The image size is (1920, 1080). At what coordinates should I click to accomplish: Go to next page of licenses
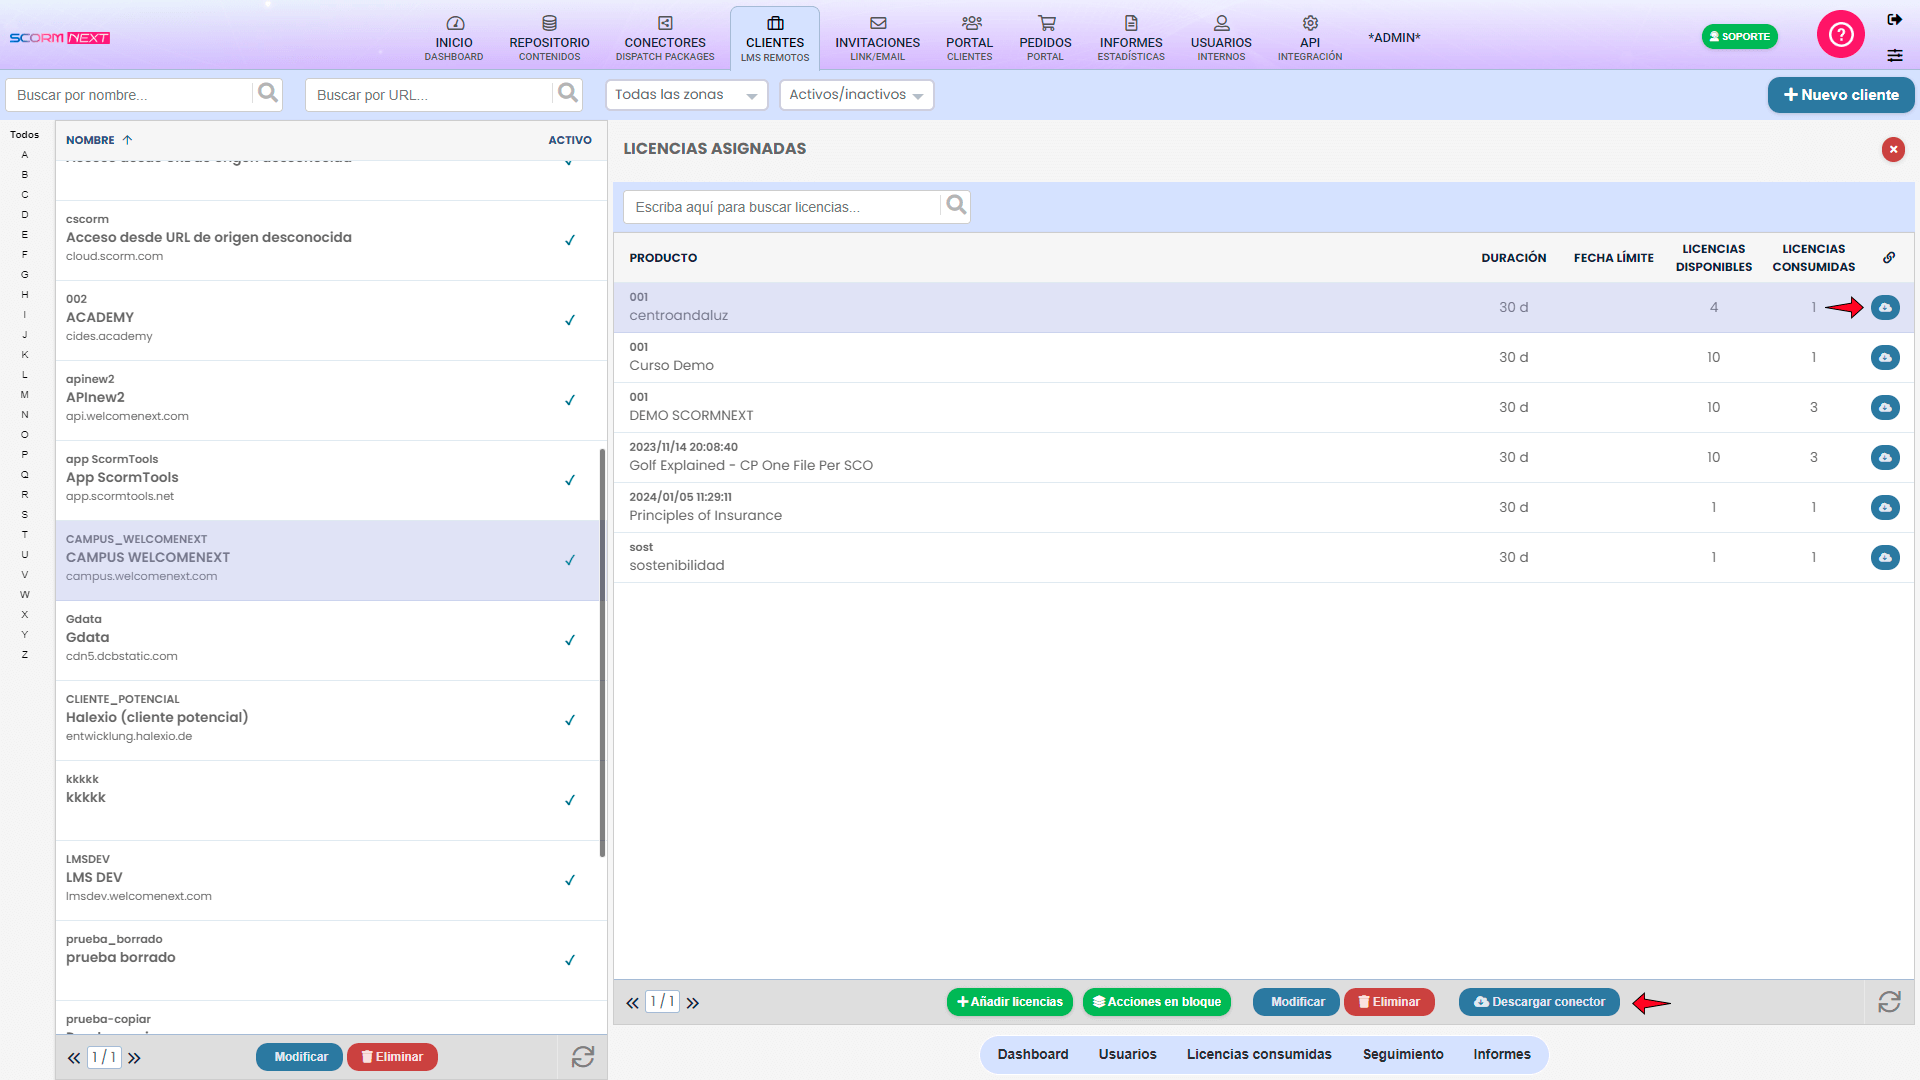tap(693, 1003)
